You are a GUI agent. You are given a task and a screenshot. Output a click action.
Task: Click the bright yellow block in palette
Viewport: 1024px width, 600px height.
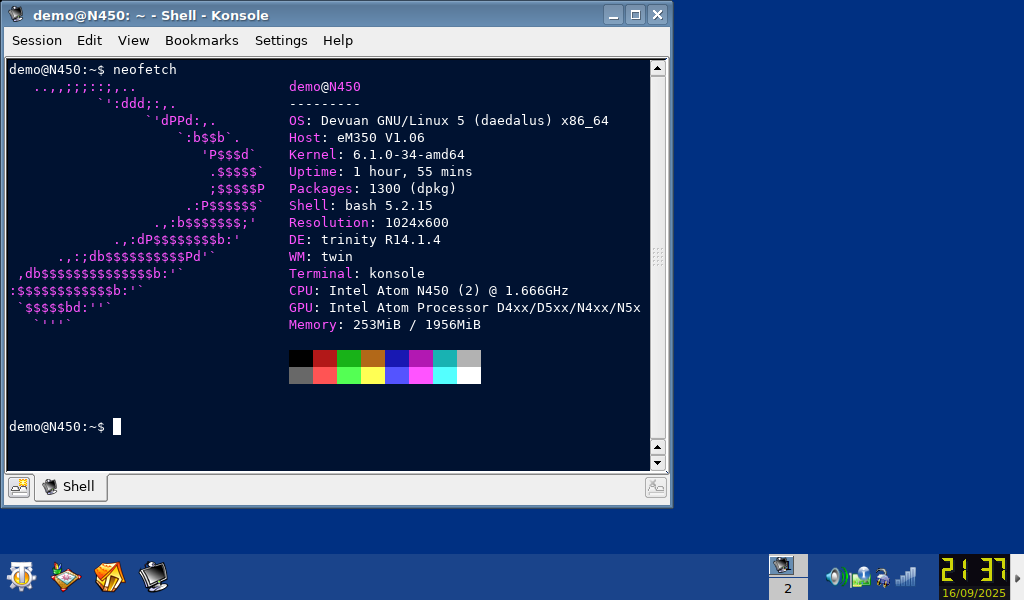[x=373, y=375]
